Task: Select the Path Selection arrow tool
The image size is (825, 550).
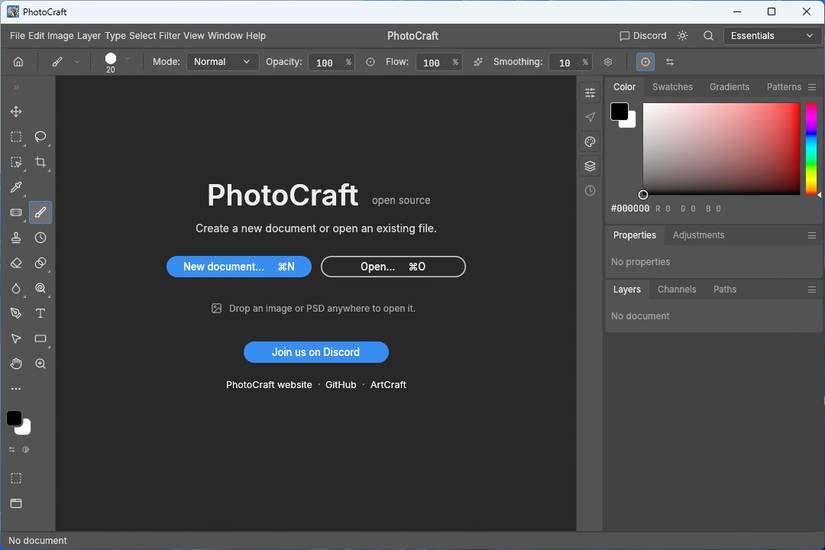Action: point(16,338)
